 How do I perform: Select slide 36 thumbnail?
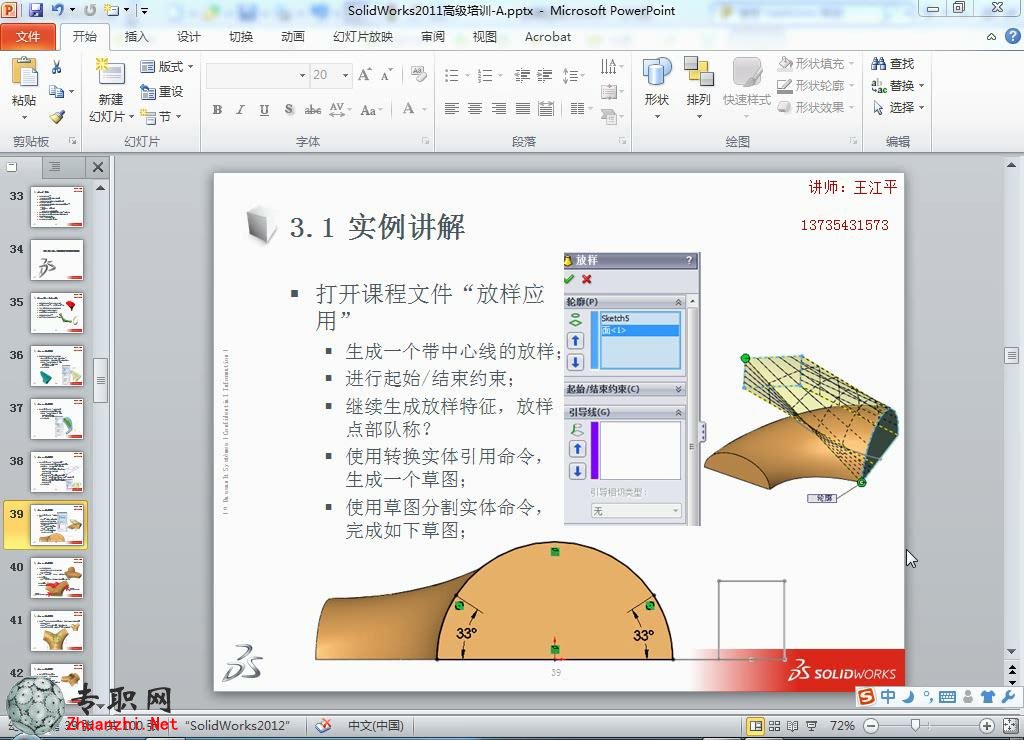pyautogui.click(x=57, y=366)
